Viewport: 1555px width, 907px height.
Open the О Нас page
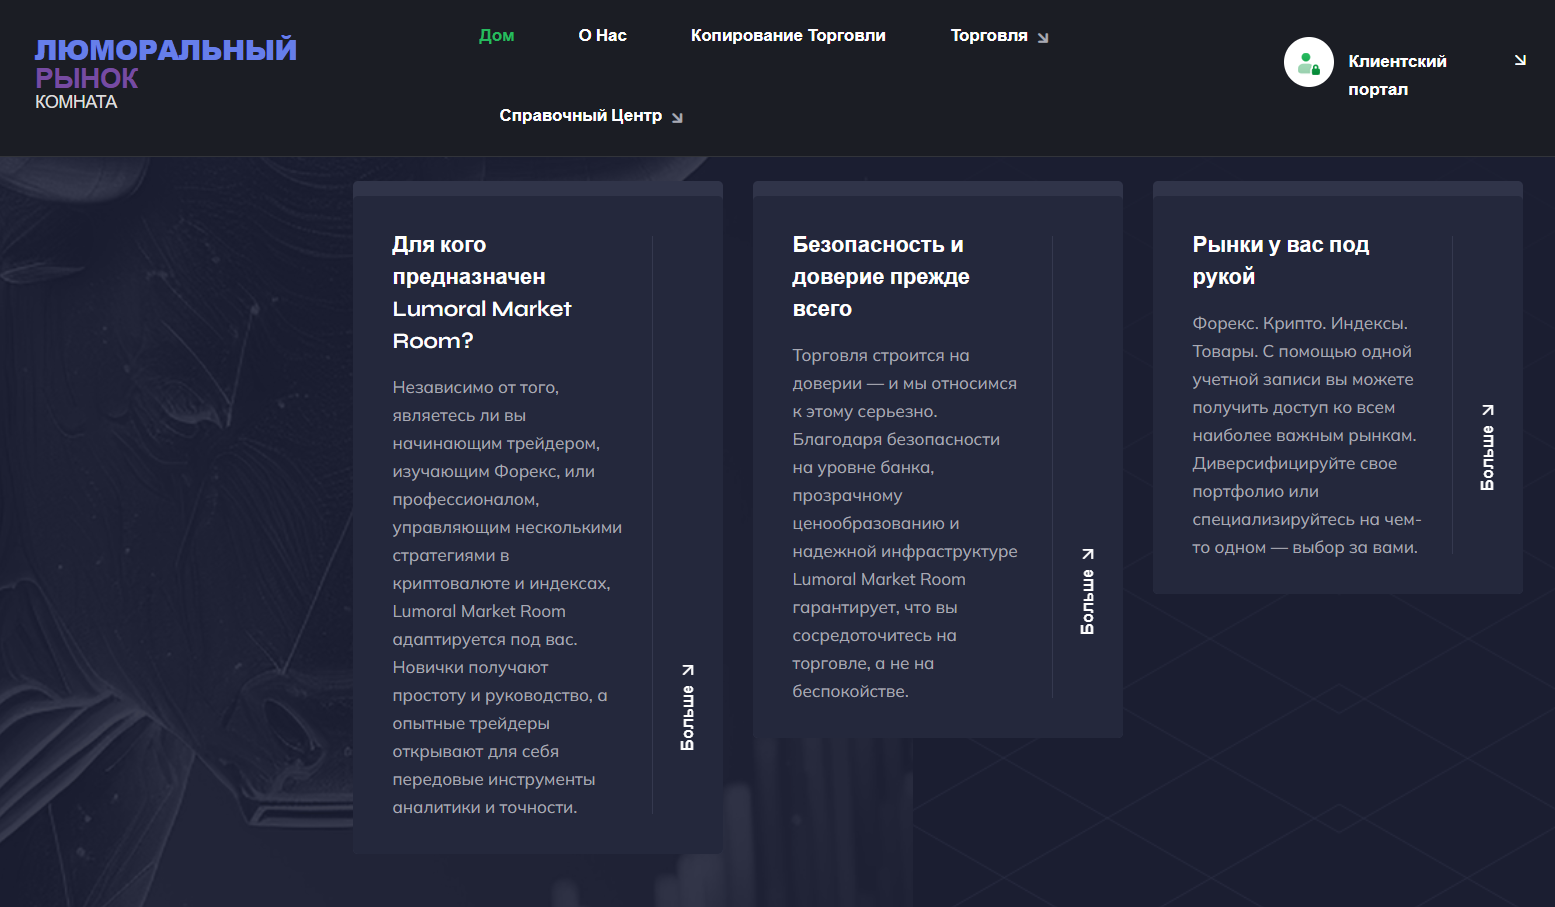602,36
